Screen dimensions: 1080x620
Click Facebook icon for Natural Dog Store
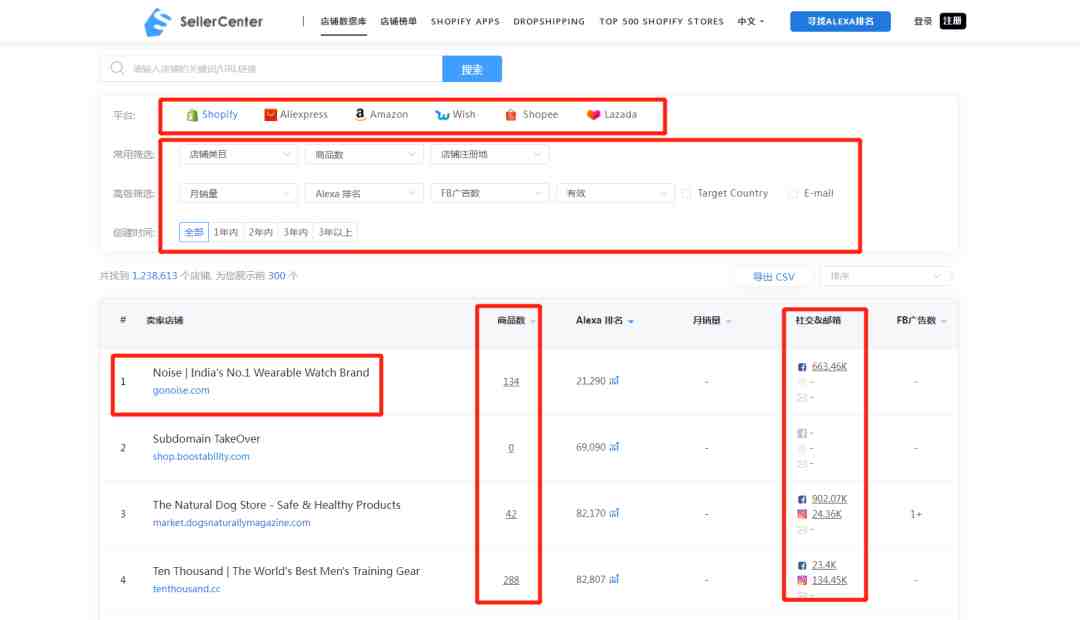[x=802, y=499]
